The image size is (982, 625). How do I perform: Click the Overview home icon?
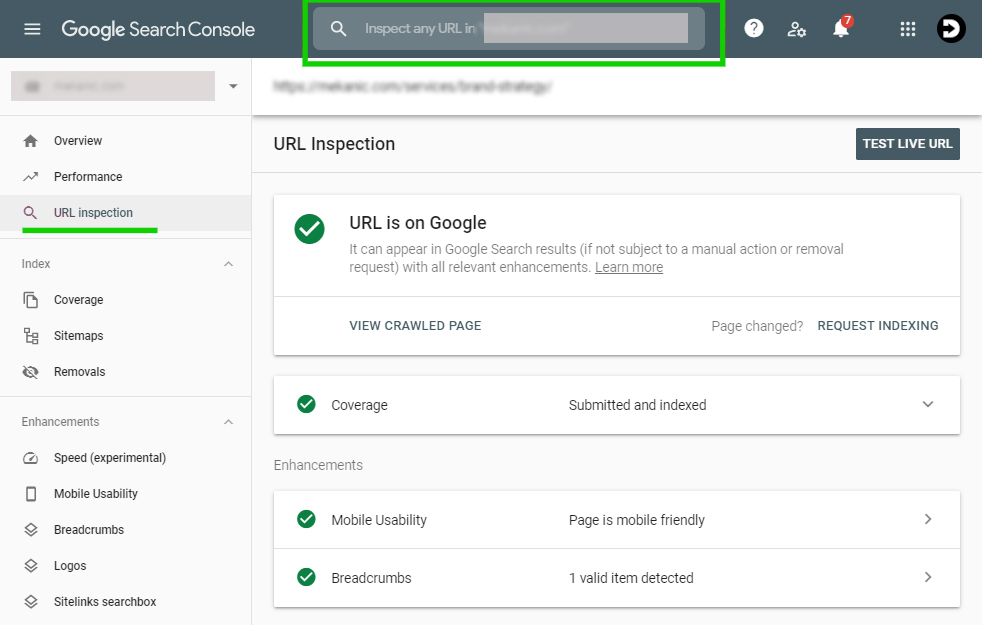[30, 141]
